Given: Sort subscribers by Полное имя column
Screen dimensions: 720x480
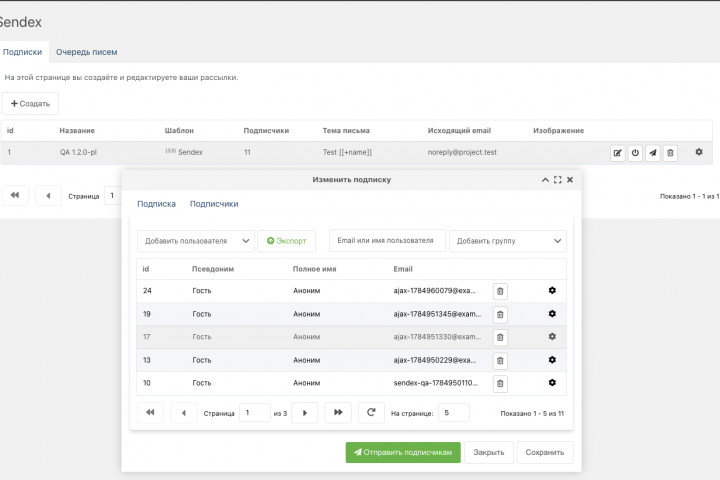Looking at the screenshot, I should tap(315, 269).
